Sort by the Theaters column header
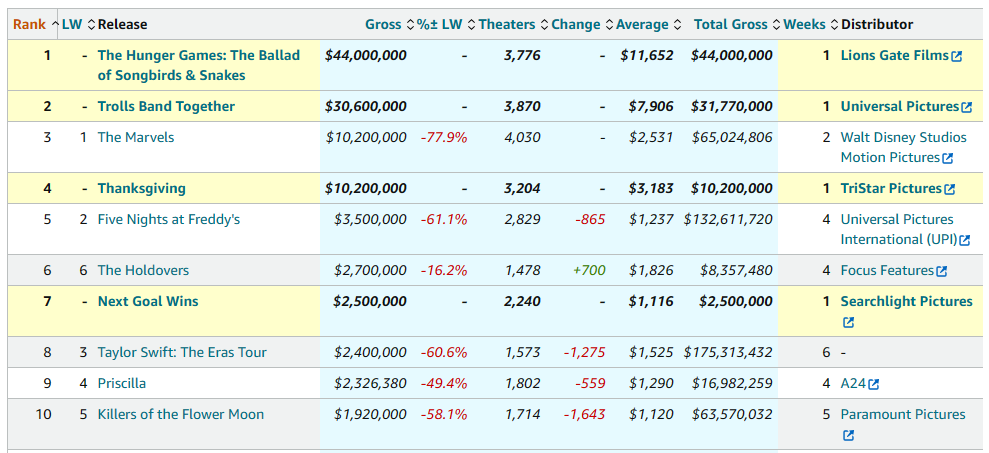The image size is (989, 453). click(507, 24)
